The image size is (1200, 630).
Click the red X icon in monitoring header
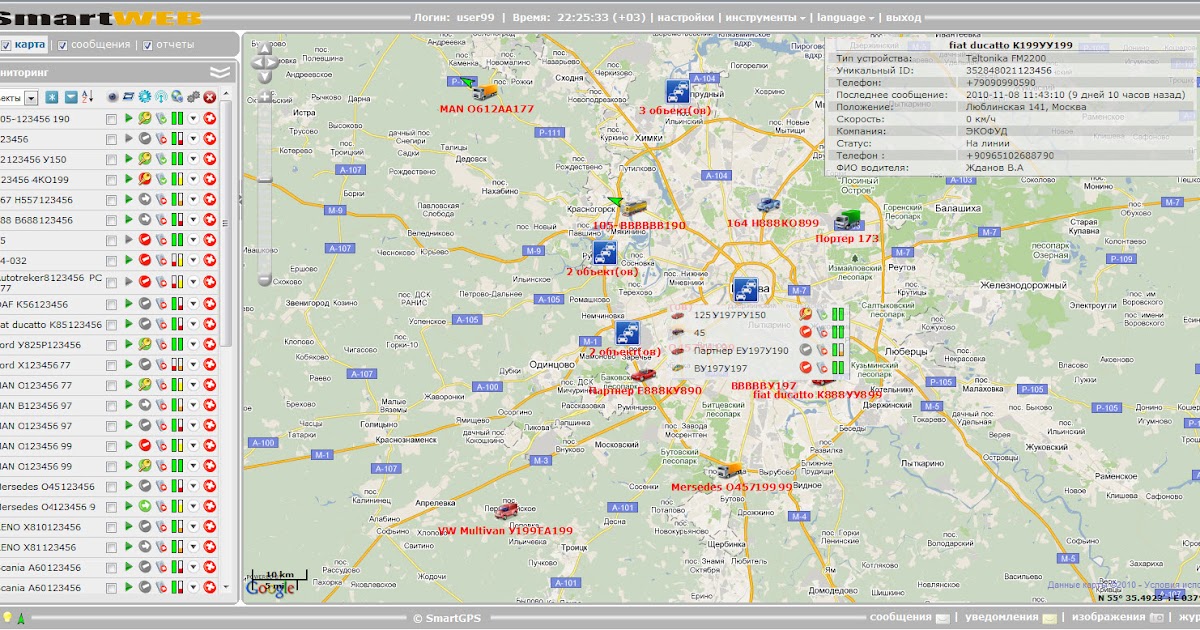pyautogui.click(x=209, y=97)
